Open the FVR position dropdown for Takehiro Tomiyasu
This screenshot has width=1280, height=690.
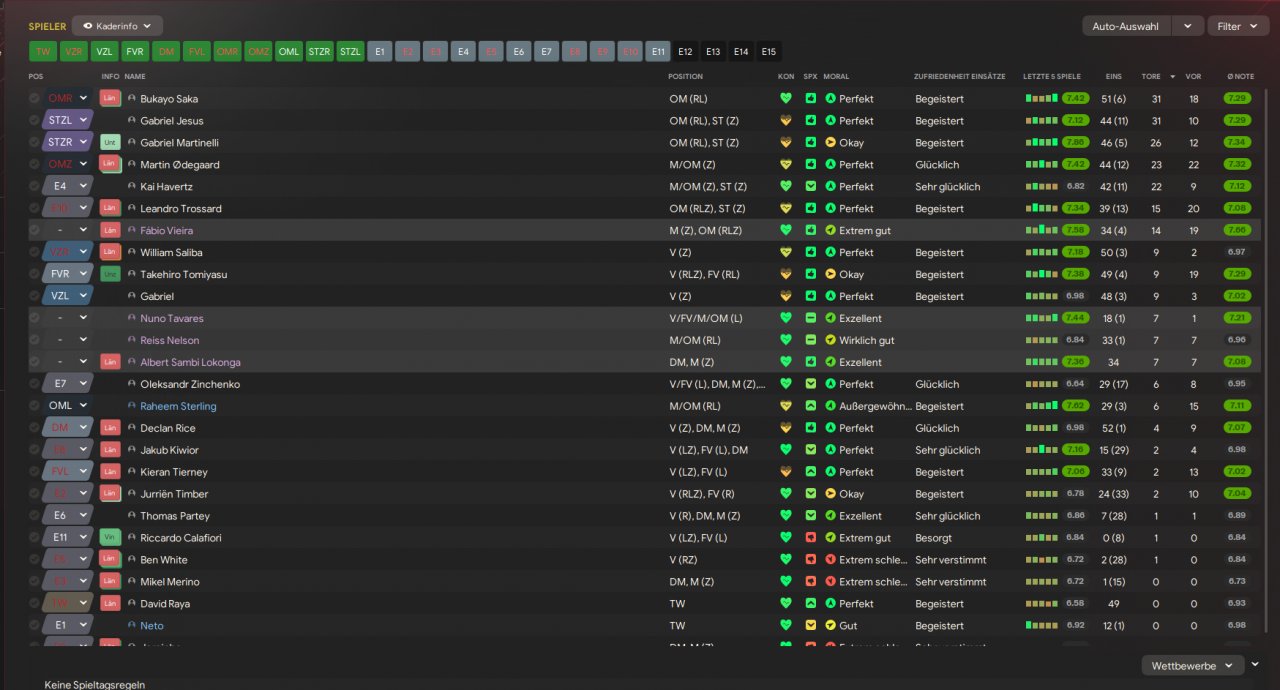click(68, 274)
